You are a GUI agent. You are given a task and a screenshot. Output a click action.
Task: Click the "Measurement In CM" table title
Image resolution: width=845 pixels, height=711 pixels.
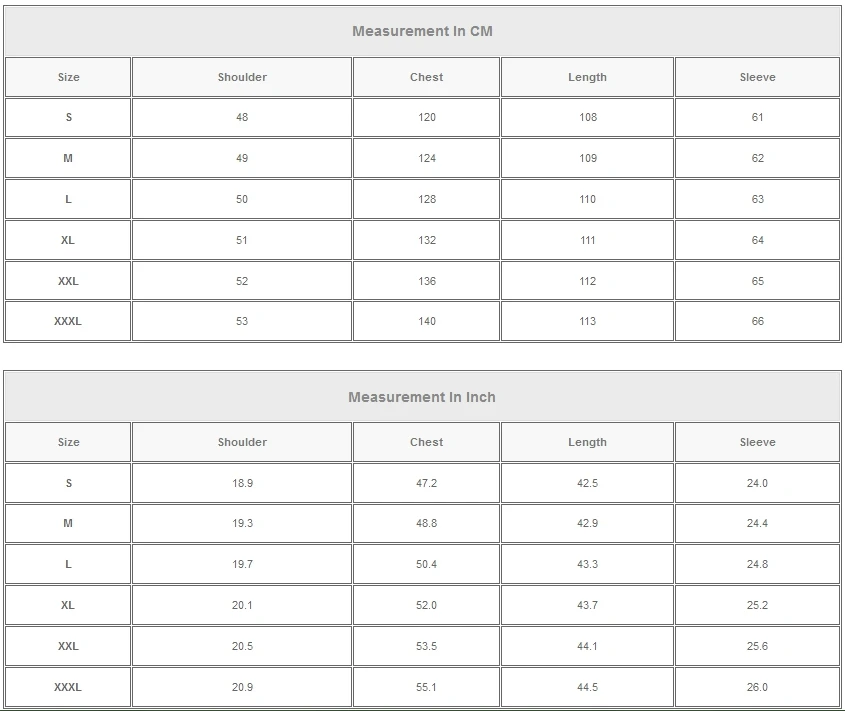tap(422, 31)
